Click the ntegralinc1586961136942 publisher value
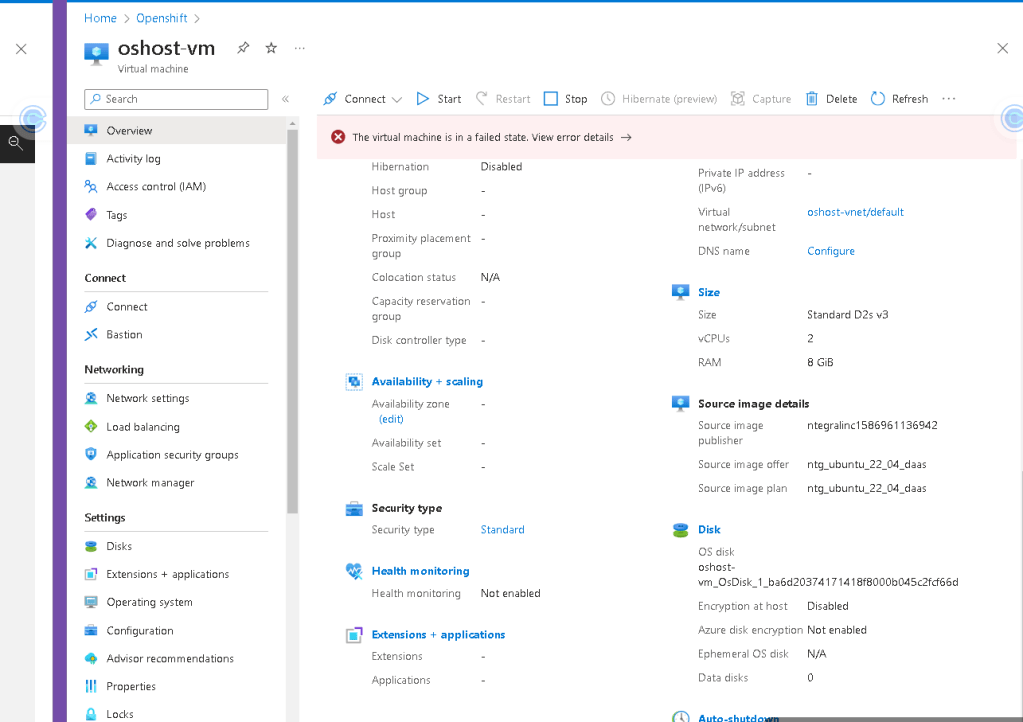 tap(872, 425)
